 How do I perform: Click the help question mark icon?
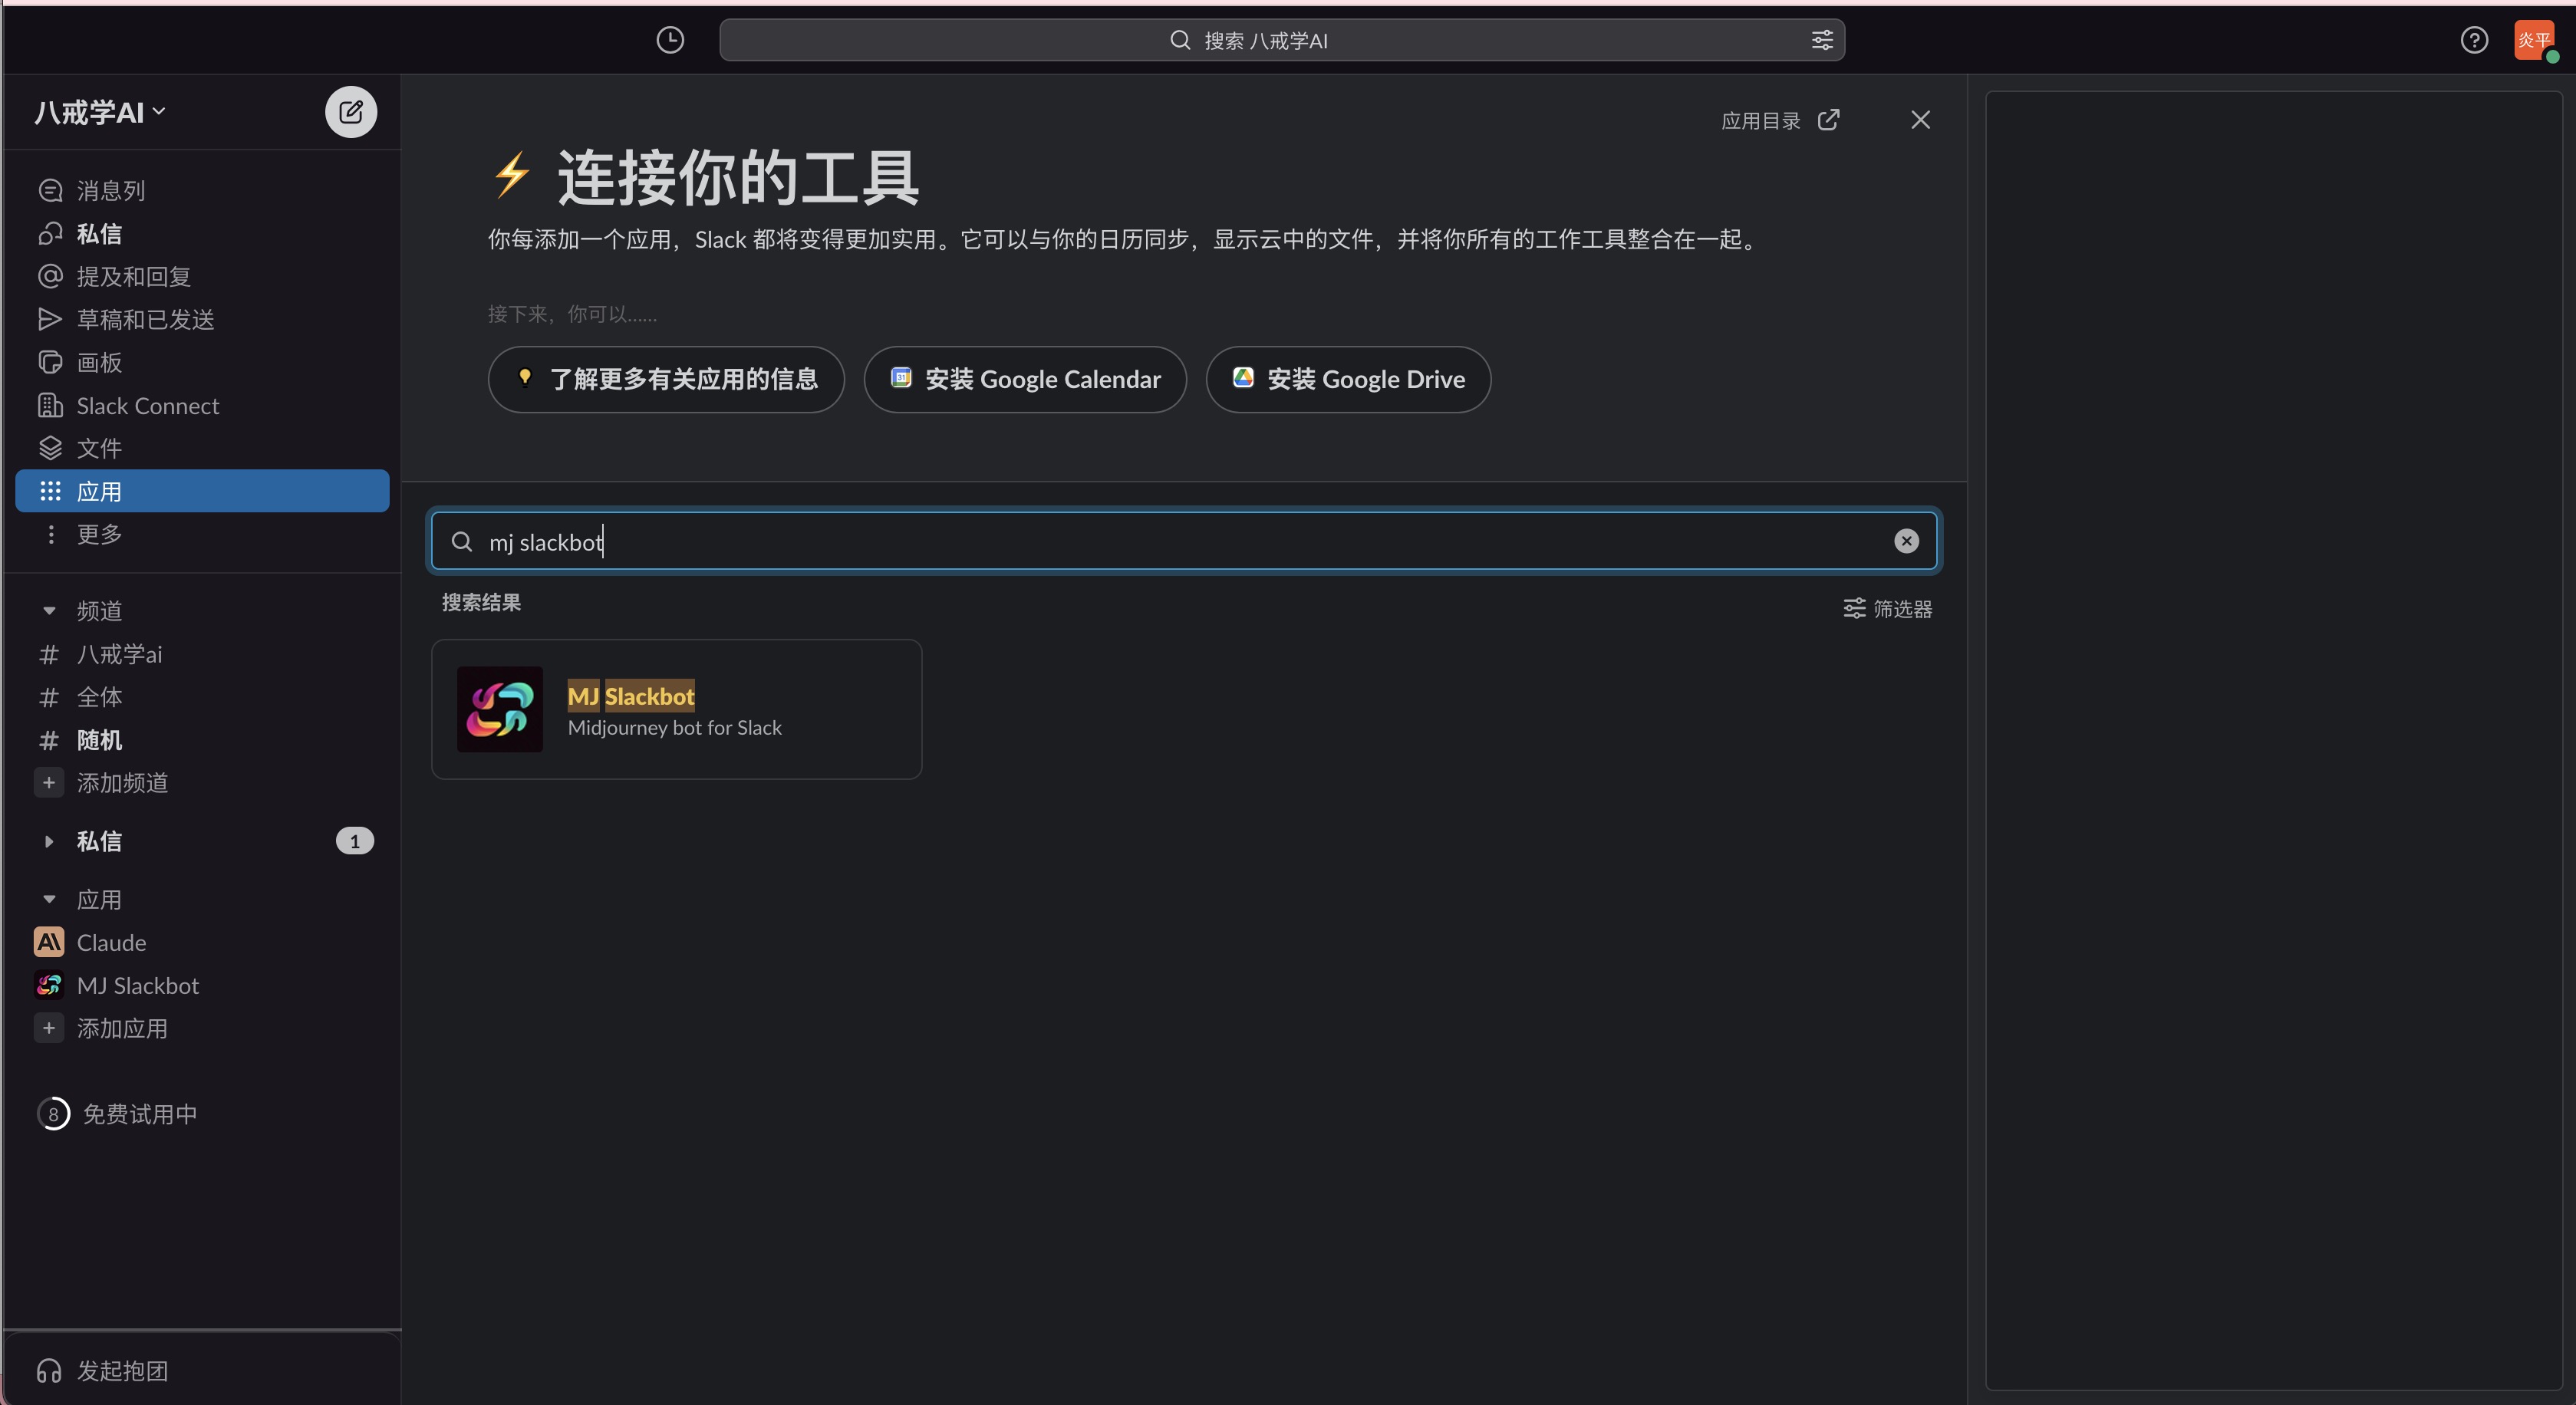click(x=2475, y=40)
